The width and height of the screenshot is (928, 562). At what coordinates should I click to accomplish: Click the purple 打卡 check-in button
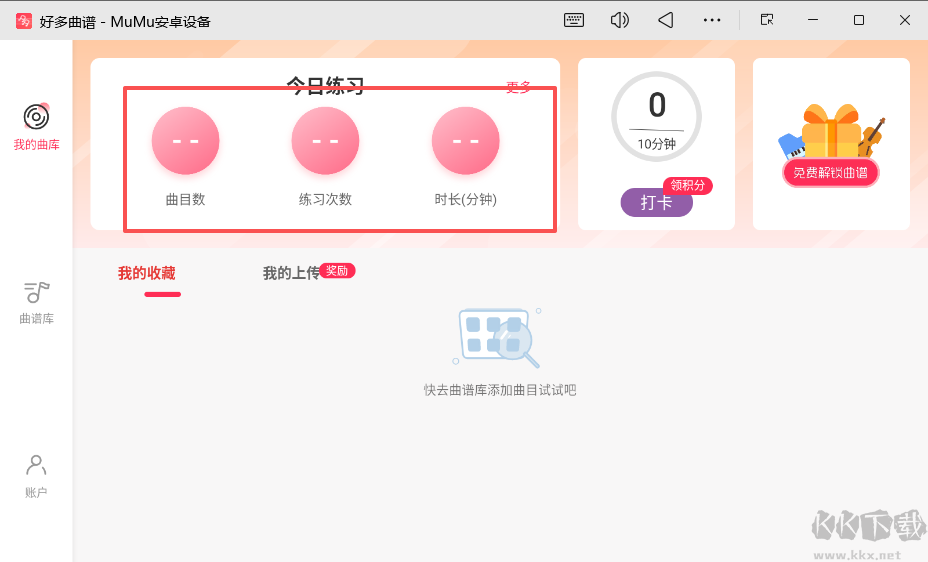(x=656, y=202)
